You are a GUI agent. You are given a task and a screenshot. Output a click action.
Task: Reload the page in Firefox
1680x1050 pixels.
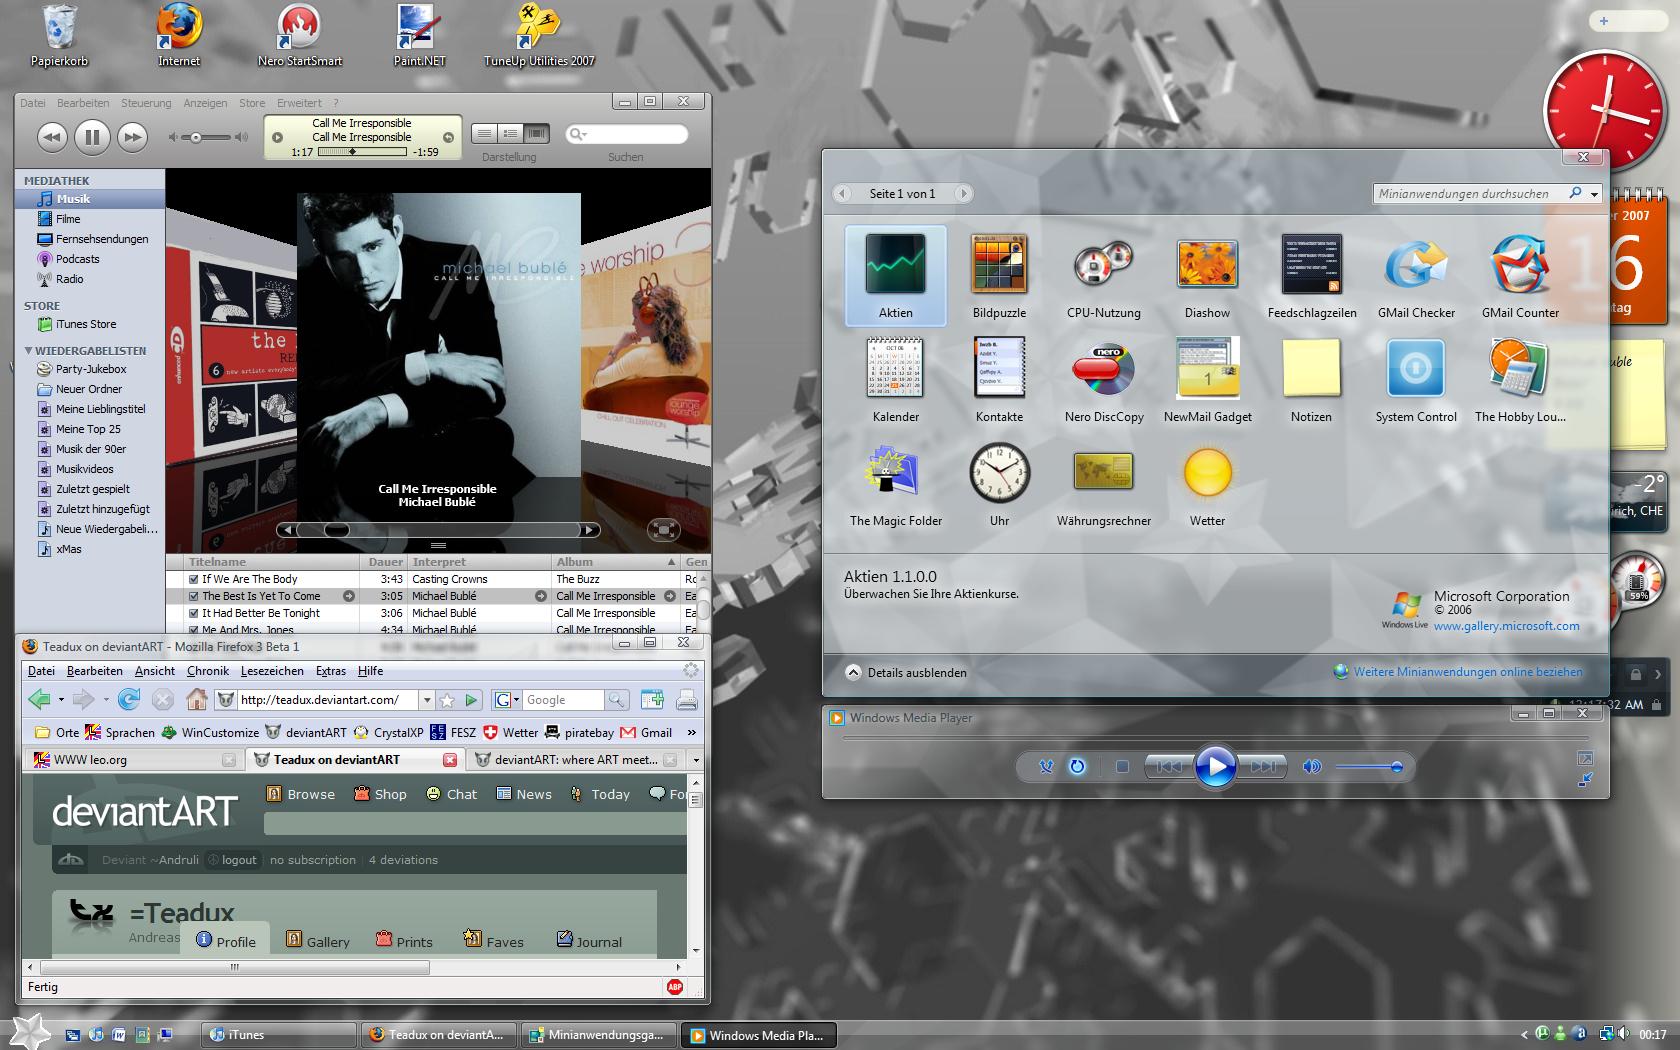click(129, 700)
